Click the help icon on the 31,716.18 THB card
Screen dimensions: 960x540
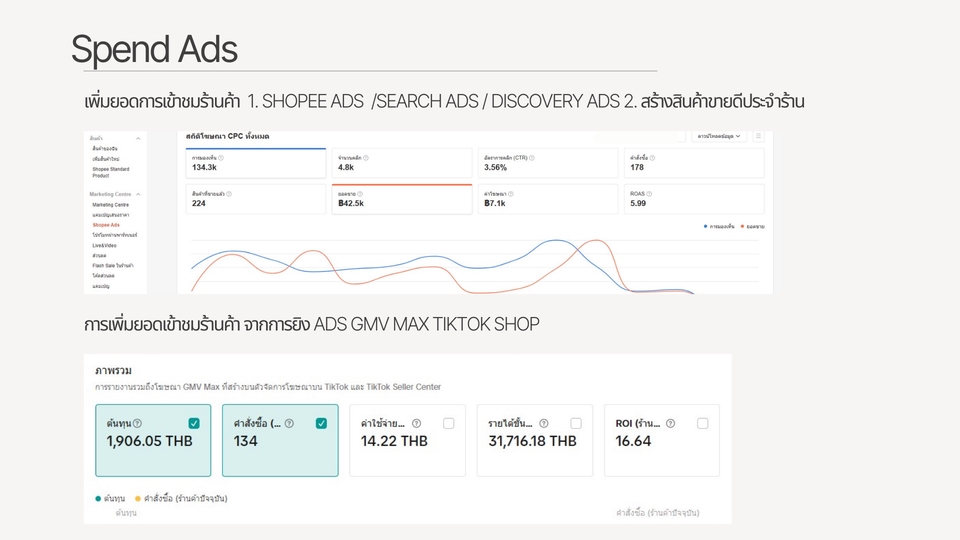pyautogui.click(x=544, y=423)
